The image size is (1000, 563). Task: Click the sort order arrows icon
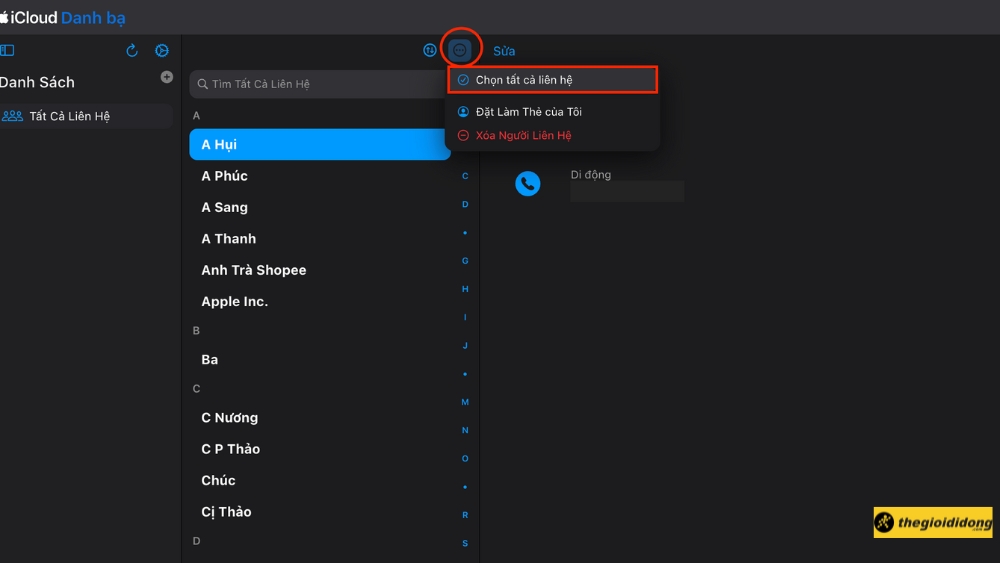point(430,50)
